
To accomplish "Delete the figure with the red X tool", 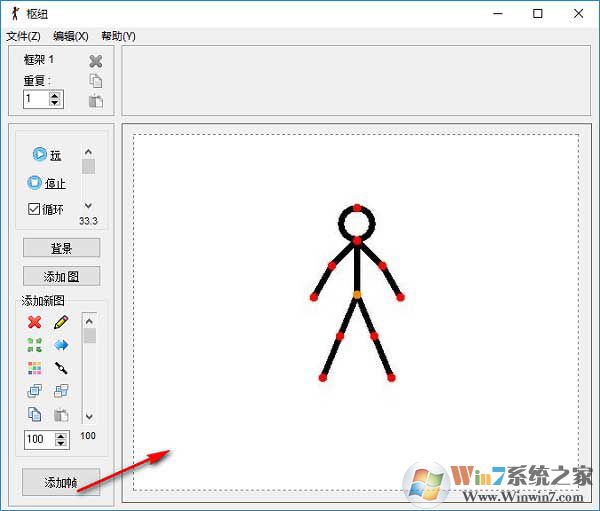I will (34, 322).
